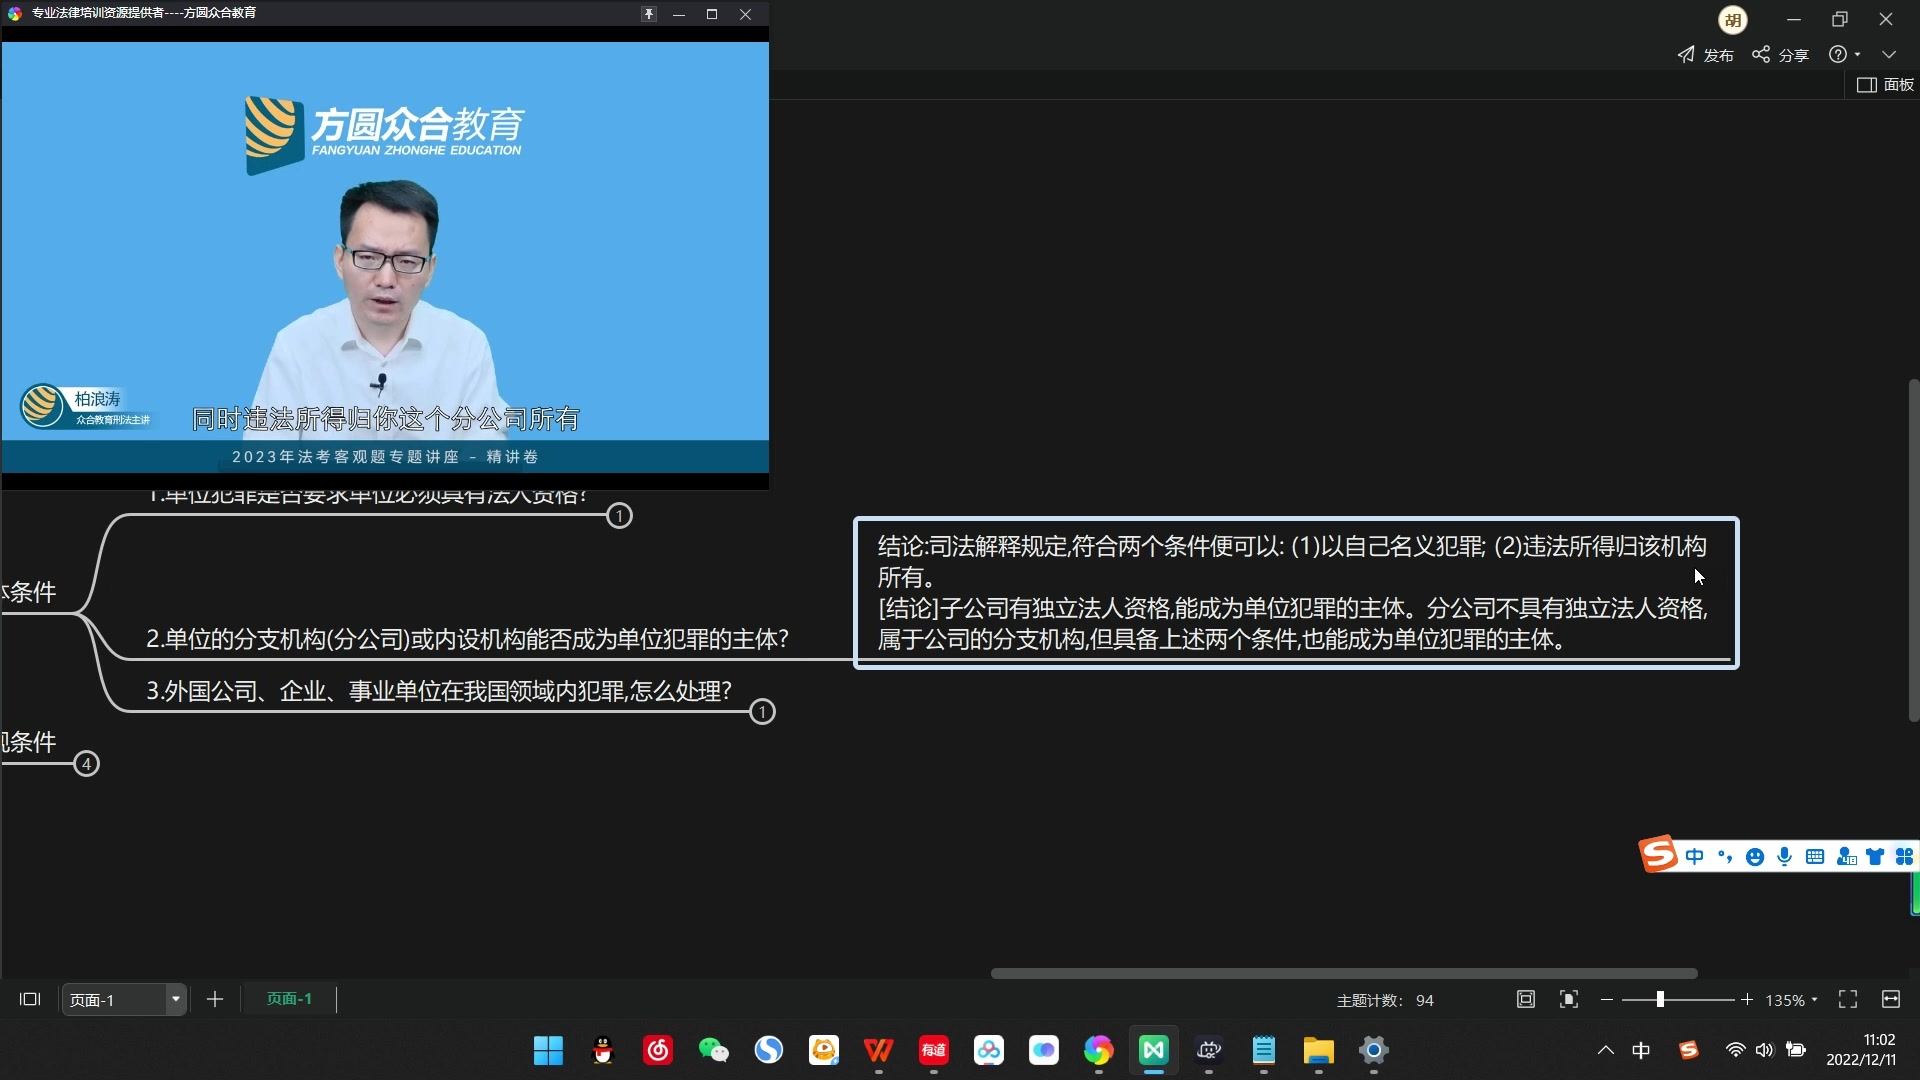Open the 胡 account avatar menu
The image size is (1920, 1080).
pos(1733,20)
